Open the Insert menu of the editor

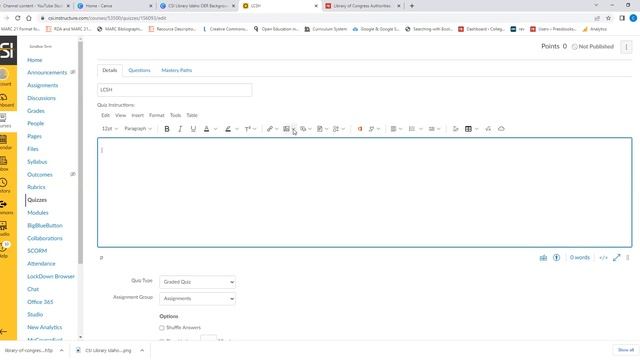coord(138,116)
